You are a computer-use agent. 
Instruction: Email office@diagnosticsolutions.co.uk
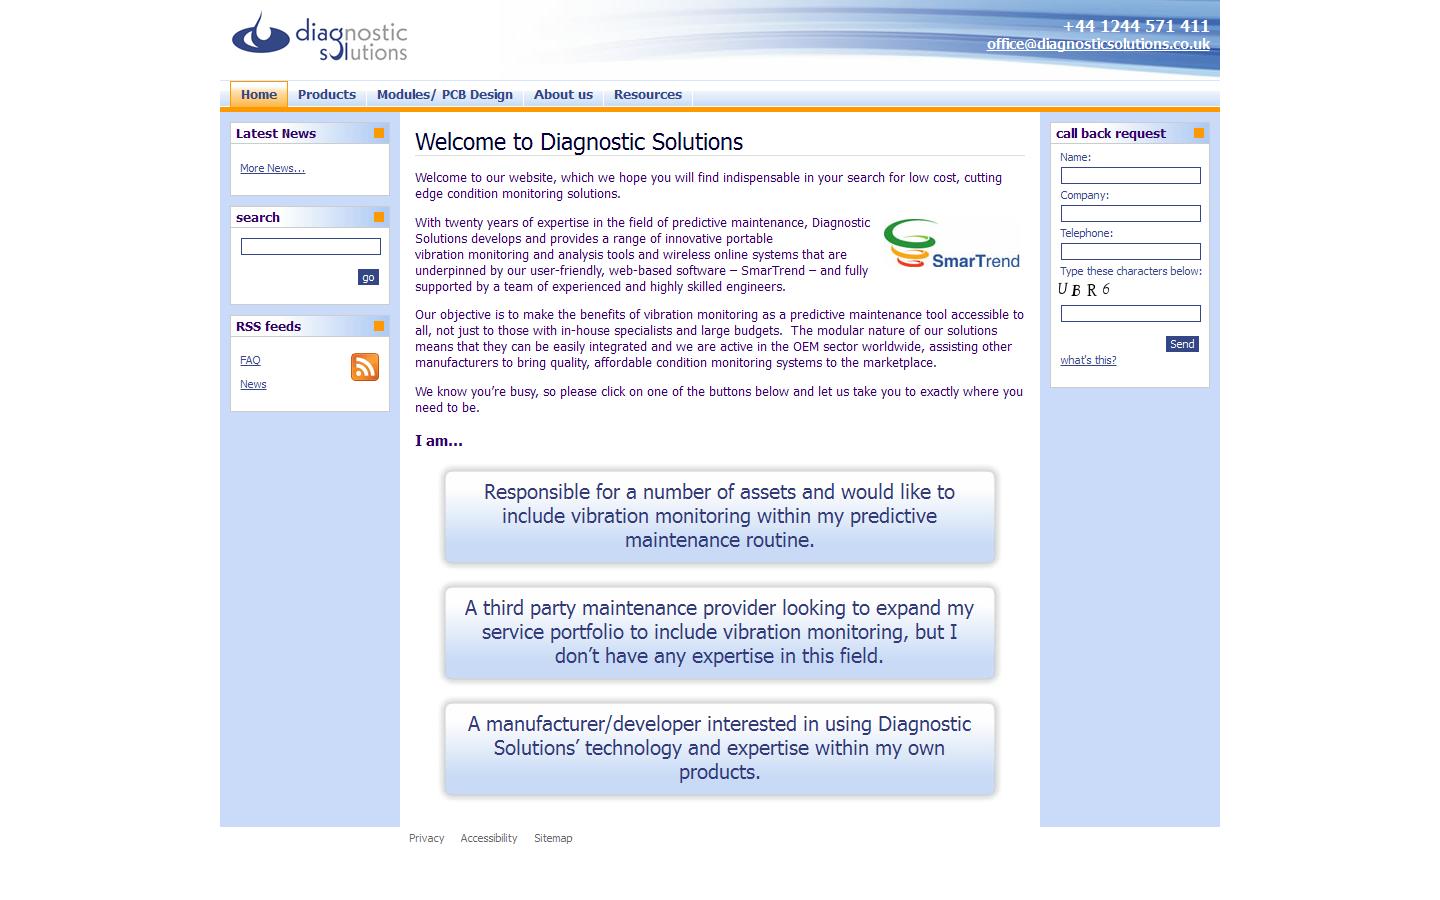tap(1097, 44)
